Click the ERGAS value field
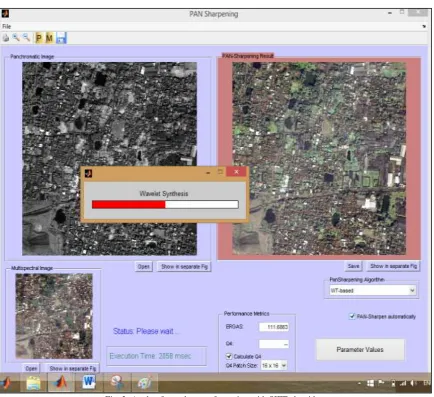 click(x=274, y=327)
